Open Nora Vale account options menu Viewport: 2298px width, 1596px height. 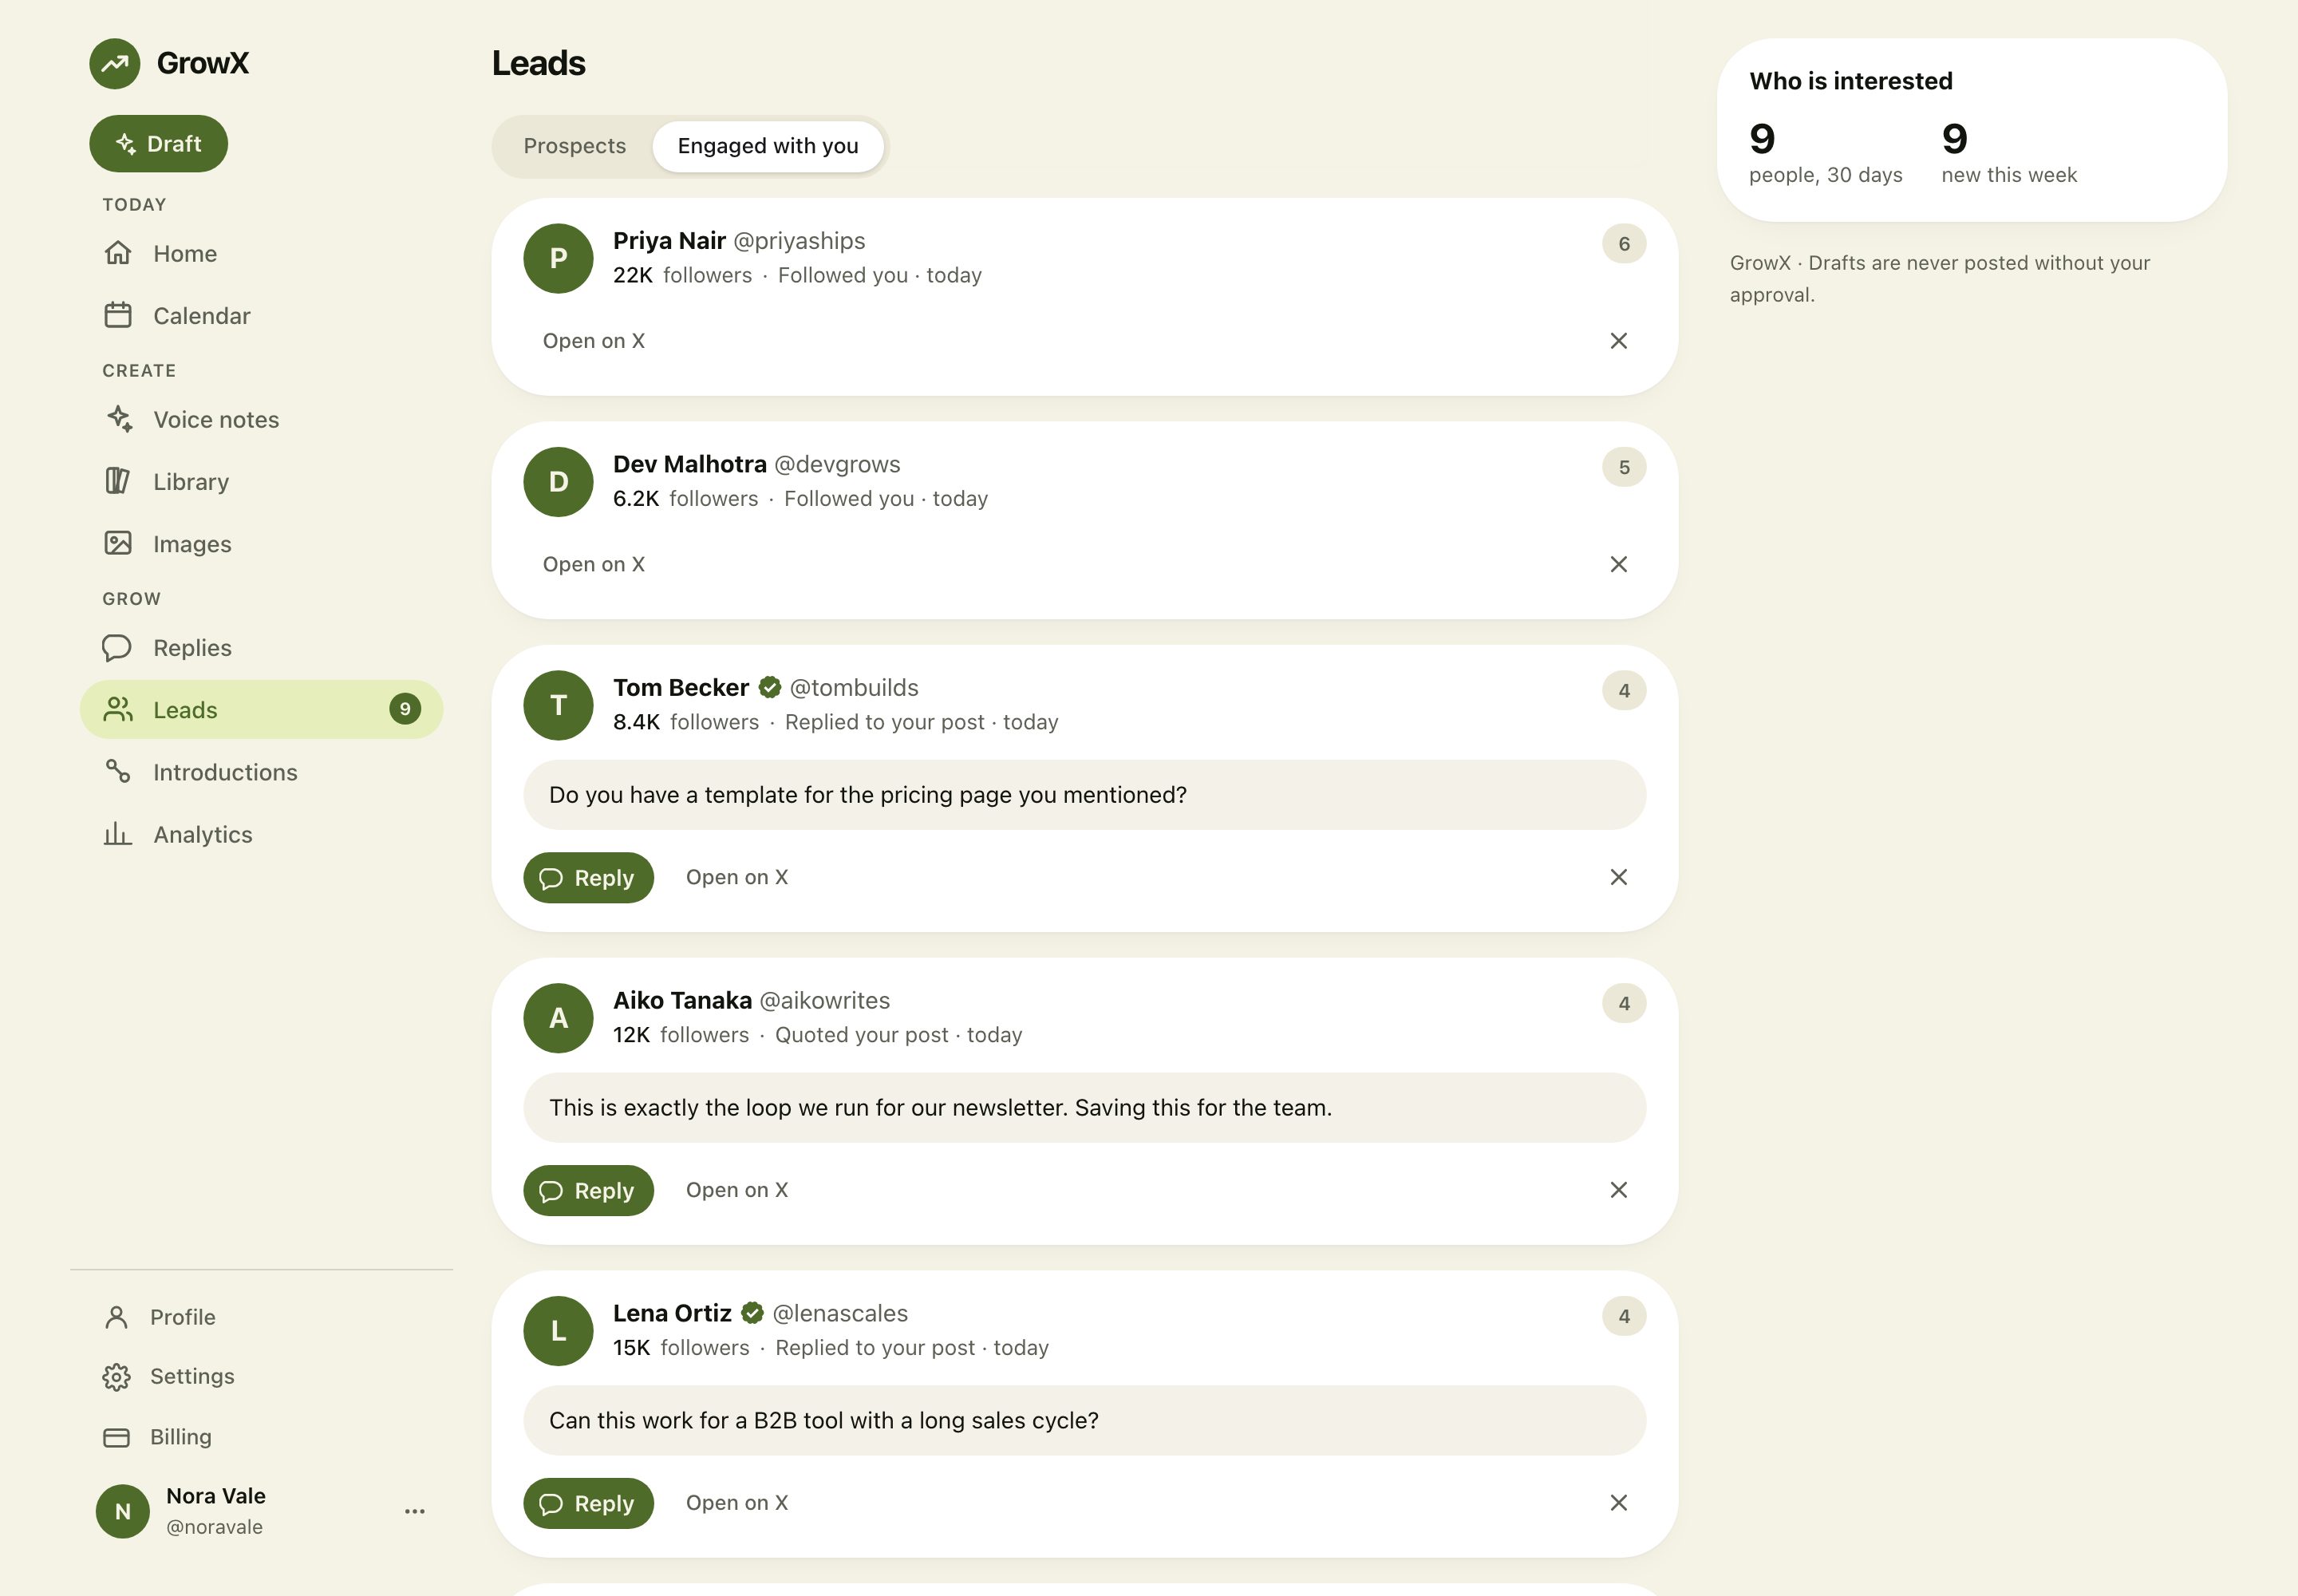[415, 1511]
